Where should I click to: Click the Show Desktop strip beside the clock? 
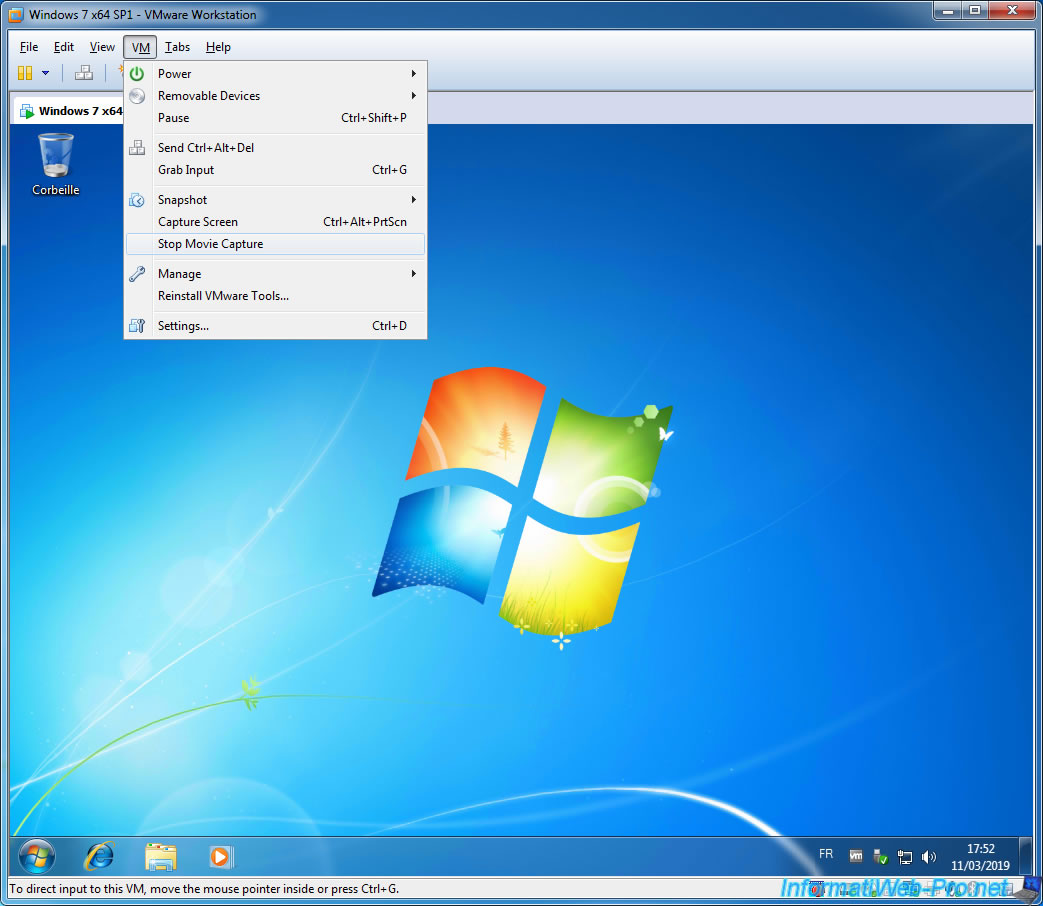point(1025,856)
